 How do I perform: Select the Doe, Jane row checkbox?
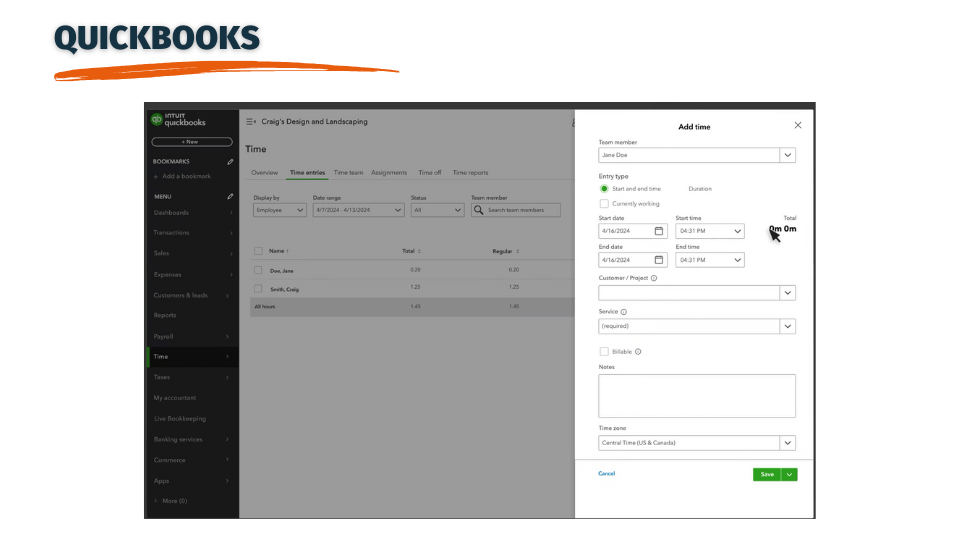tap(258, 270)
